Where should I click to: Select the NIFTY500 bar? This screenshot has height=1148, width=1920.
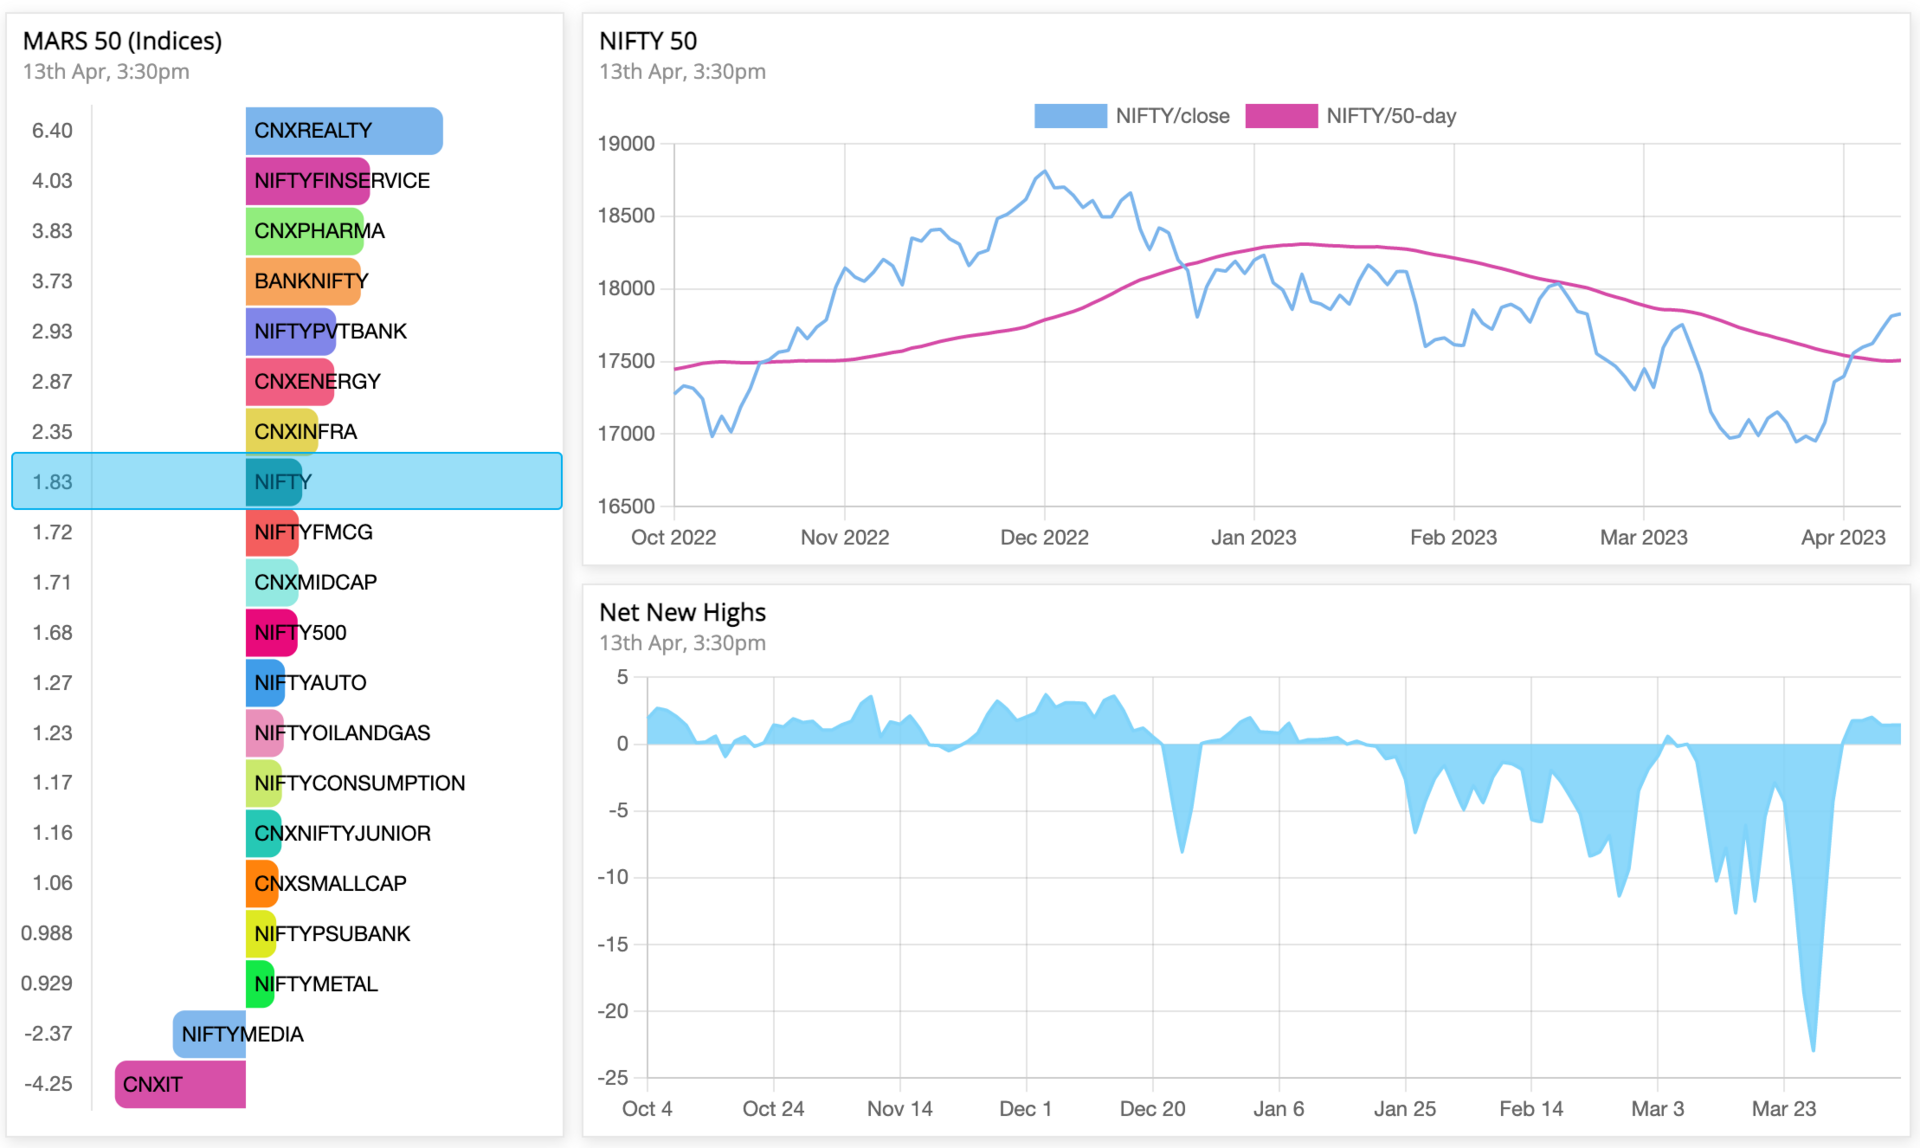tap(272, 632)
